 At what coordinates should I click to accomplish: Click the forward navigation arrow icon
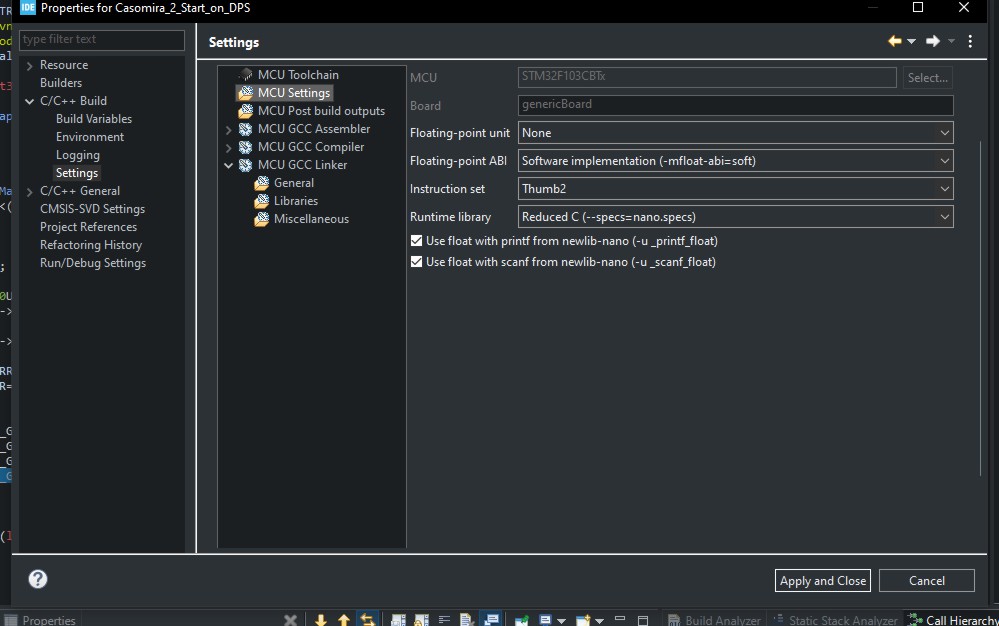coord(932,41)
